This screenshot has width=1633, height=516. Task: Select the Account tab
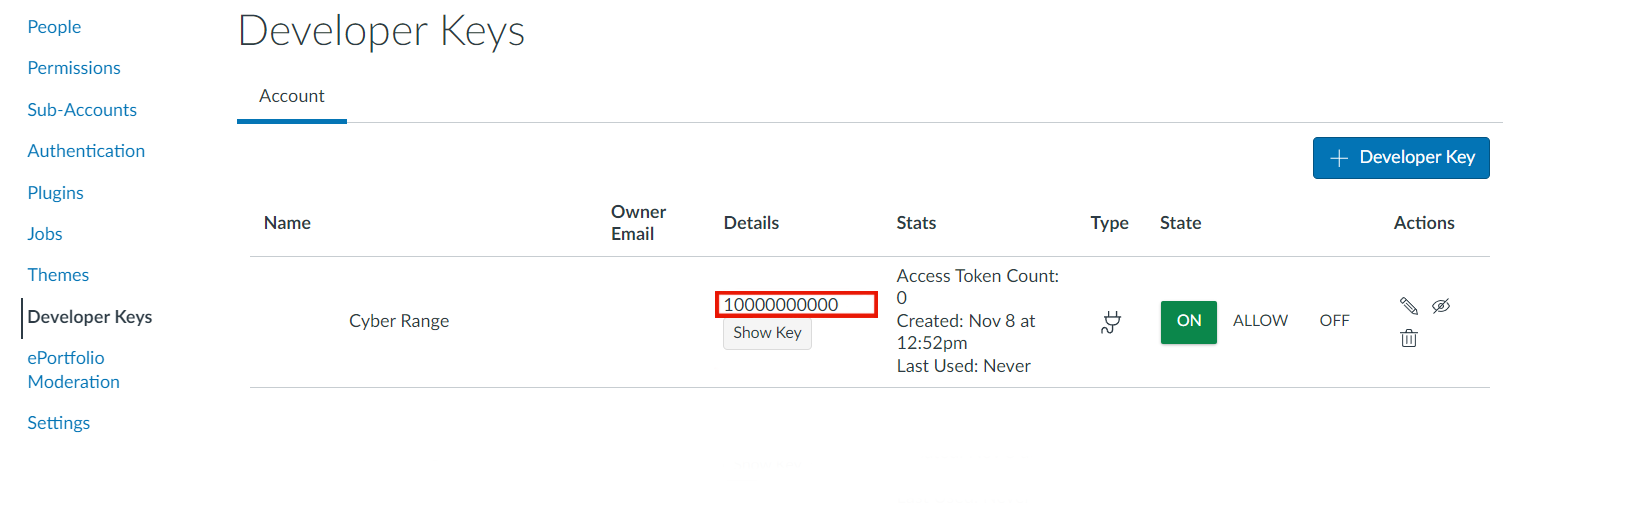(292, 96)
